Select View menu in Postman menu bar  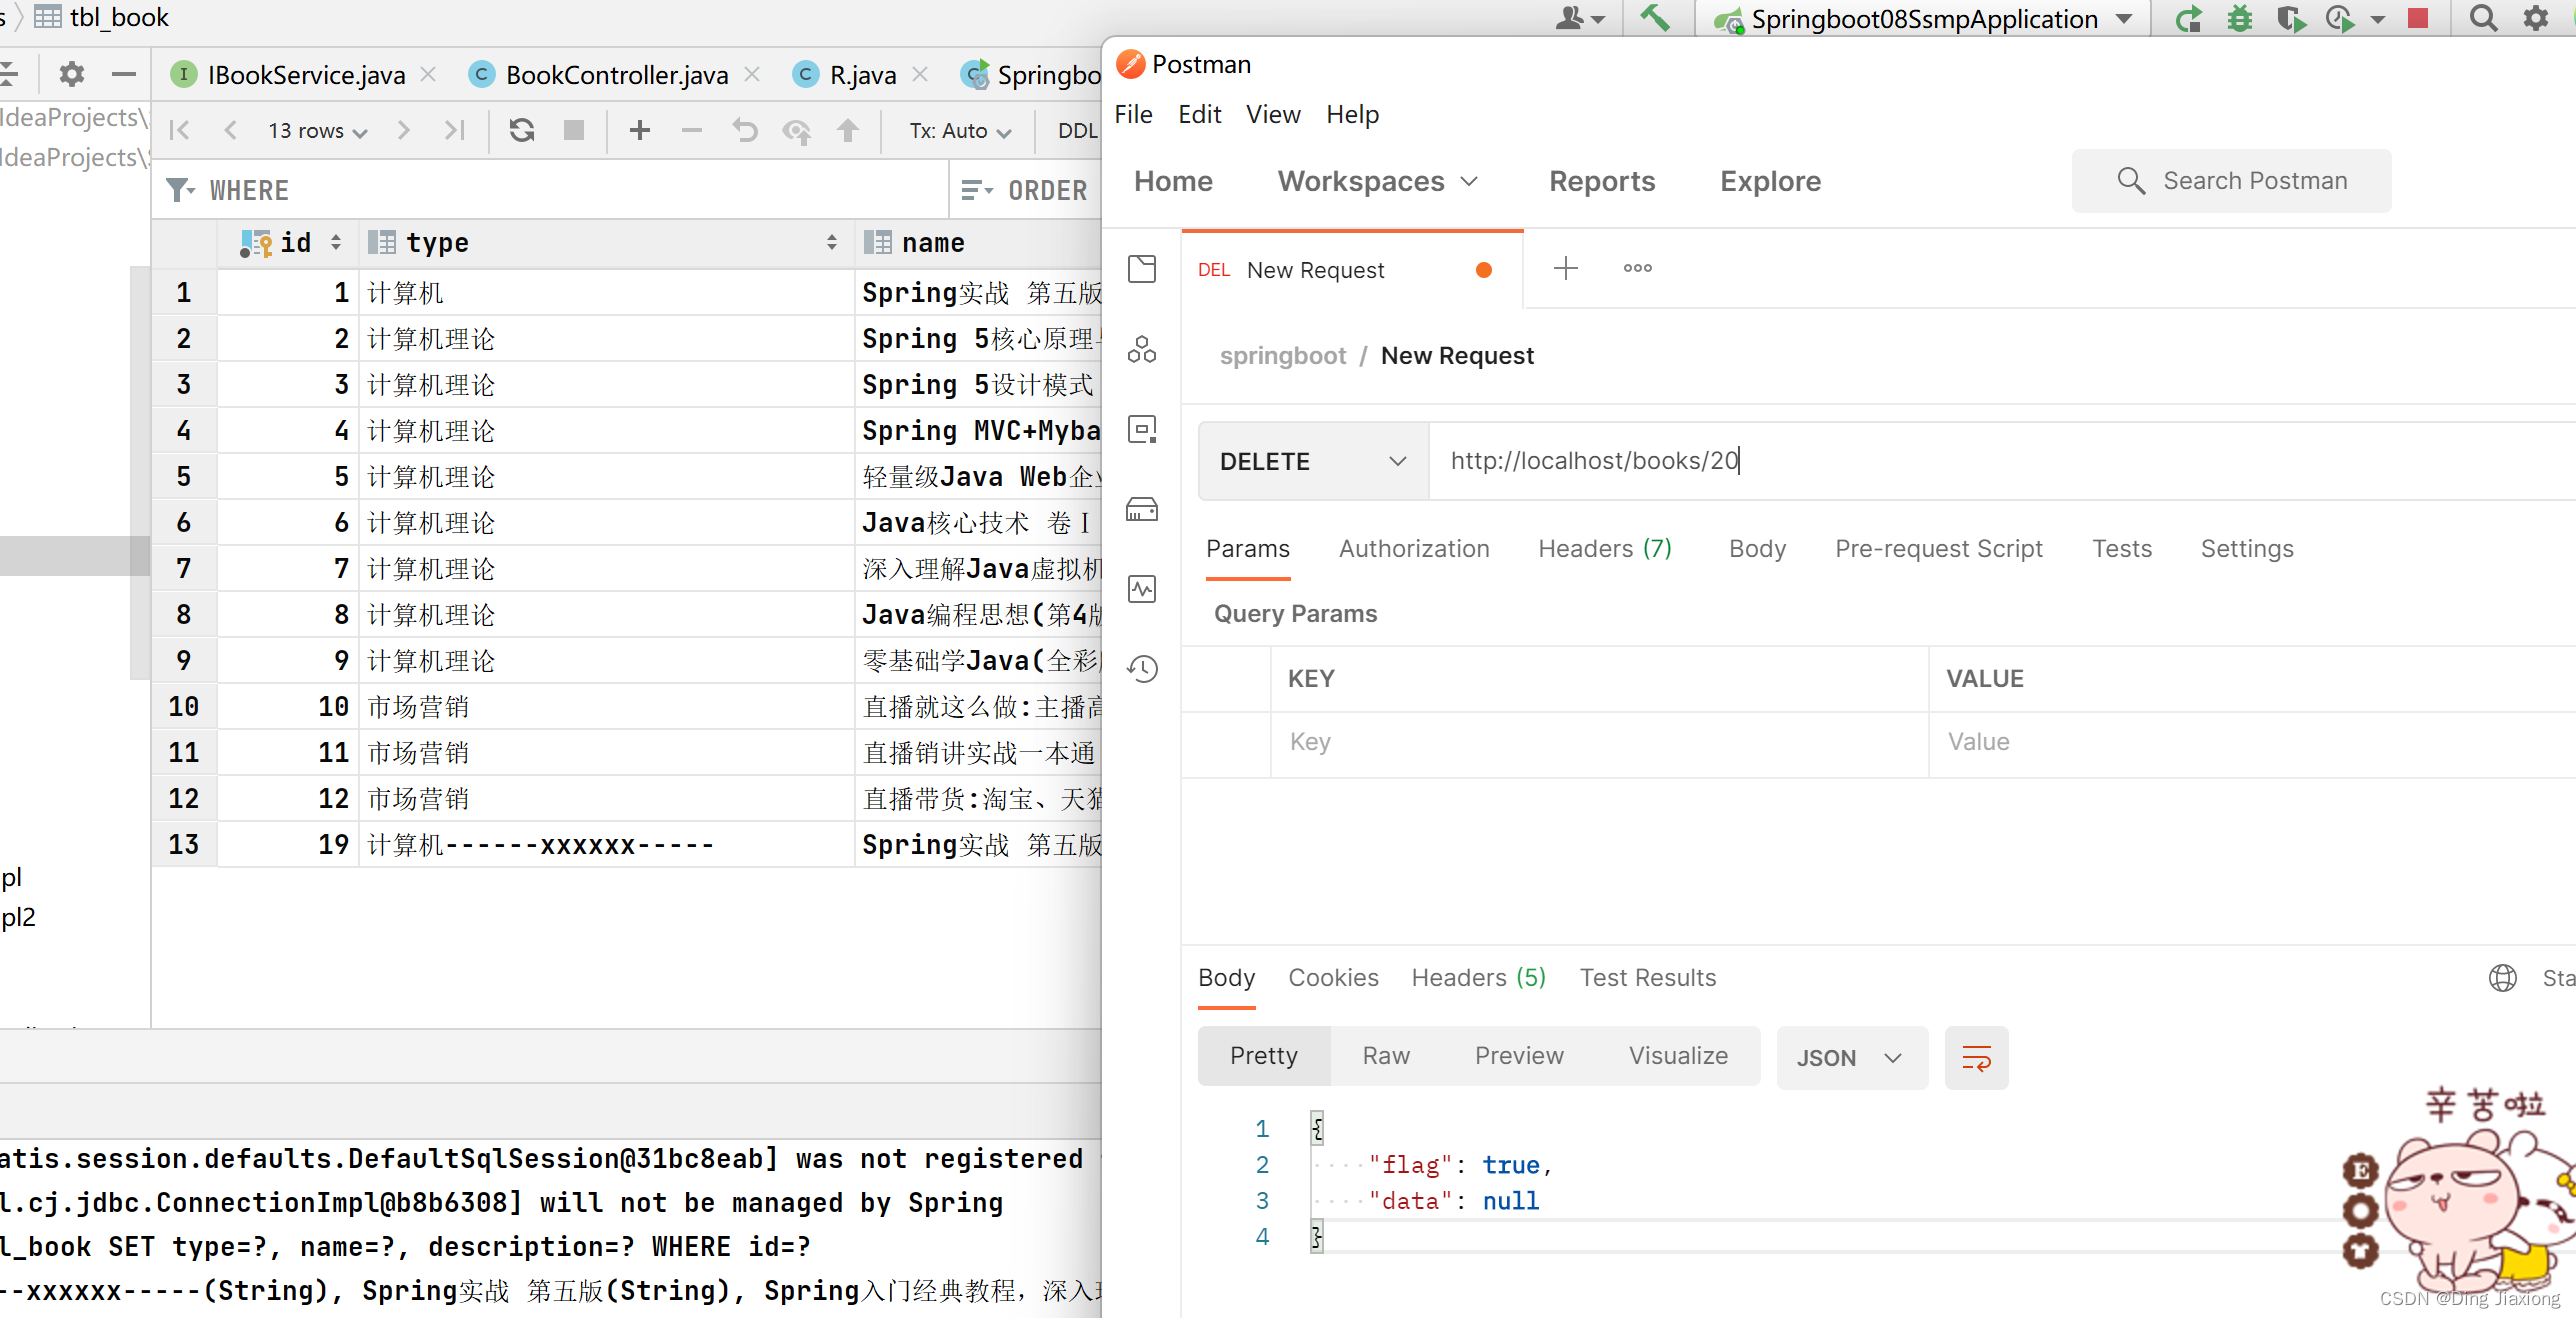[x=1272, y=114]
